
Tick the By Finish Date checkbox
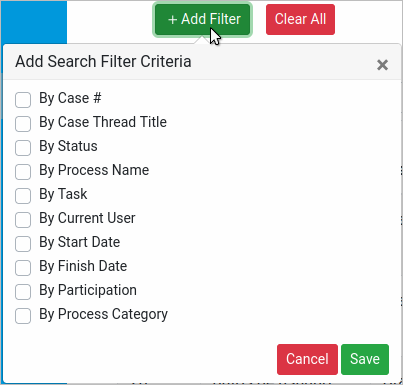click(23, 268)
